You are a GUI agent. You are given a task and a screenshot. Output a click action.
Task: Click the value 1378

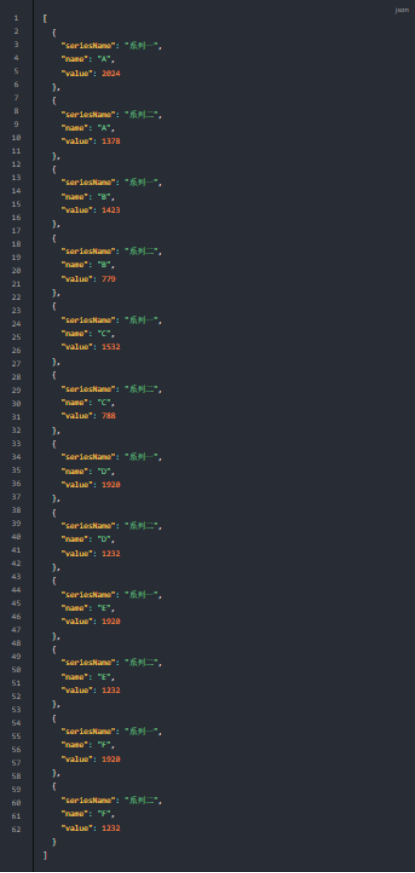[x=111, y=141]
